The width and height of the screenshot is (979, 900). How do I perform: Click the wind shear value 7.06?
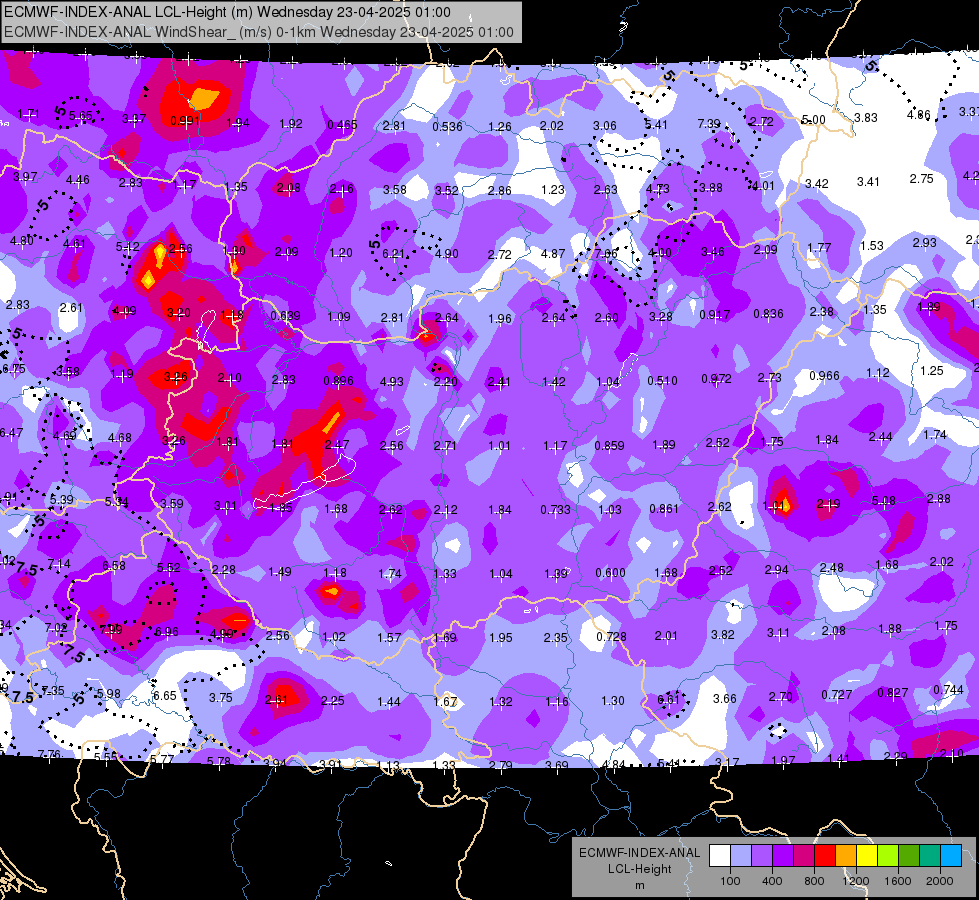point(606,254)
